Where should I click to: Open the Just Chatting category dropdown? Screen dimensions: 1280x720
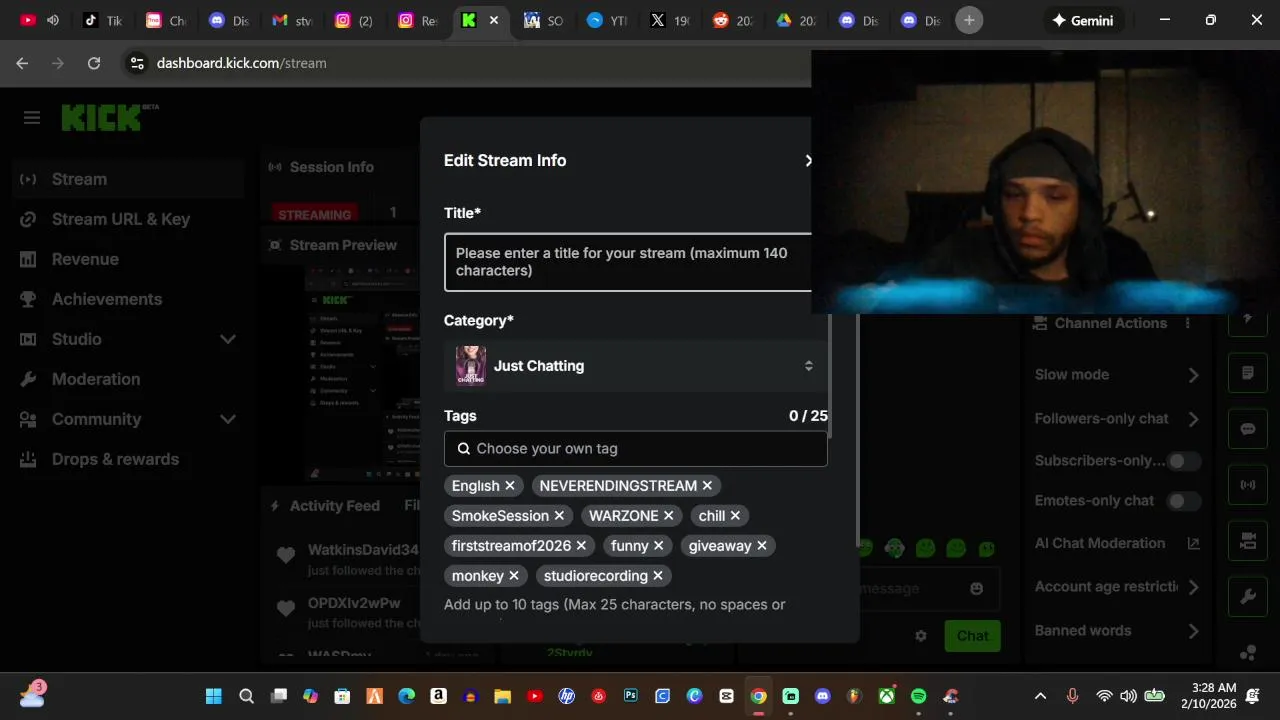click(x=636, y=366)
